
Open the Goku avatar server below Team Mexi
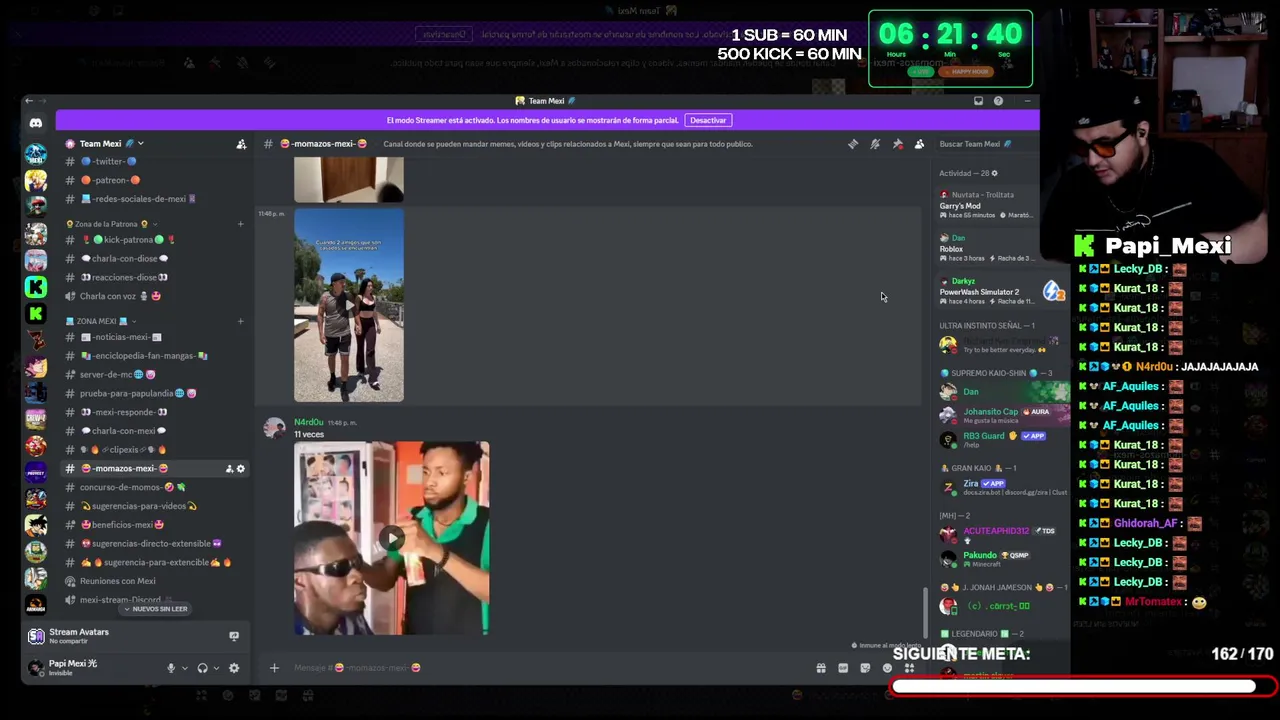tap(36, 181)
